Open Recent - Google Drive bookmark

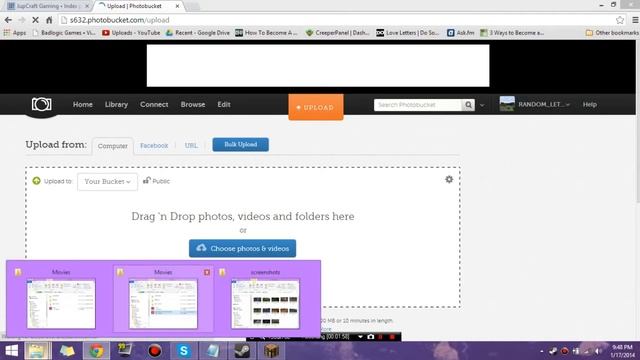pyautogui.click(x=198, y=33)
